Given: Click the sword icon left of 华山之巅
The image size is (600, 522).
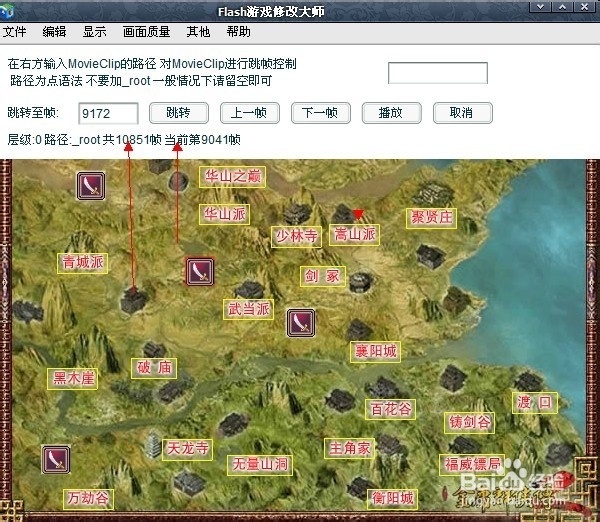Looking at the screenshot, I should [x=91, y=186].
